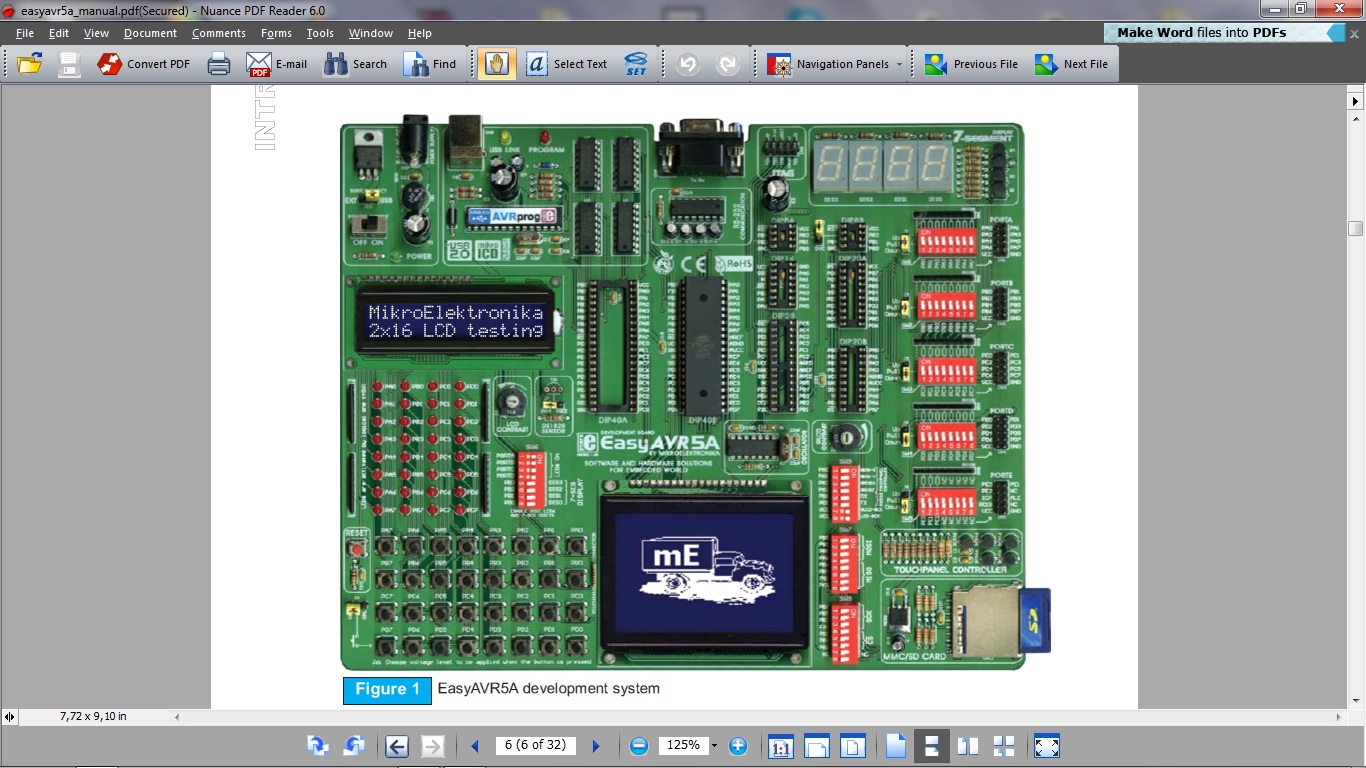Collapse the Make Word files banner arrow

pos(1335,32)
